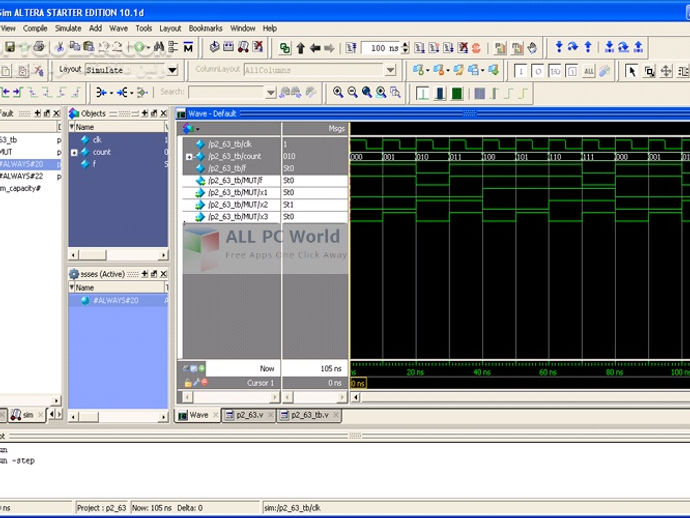Expand the /p2_63_tb/count bus in Wave

(x=189, y=157)
